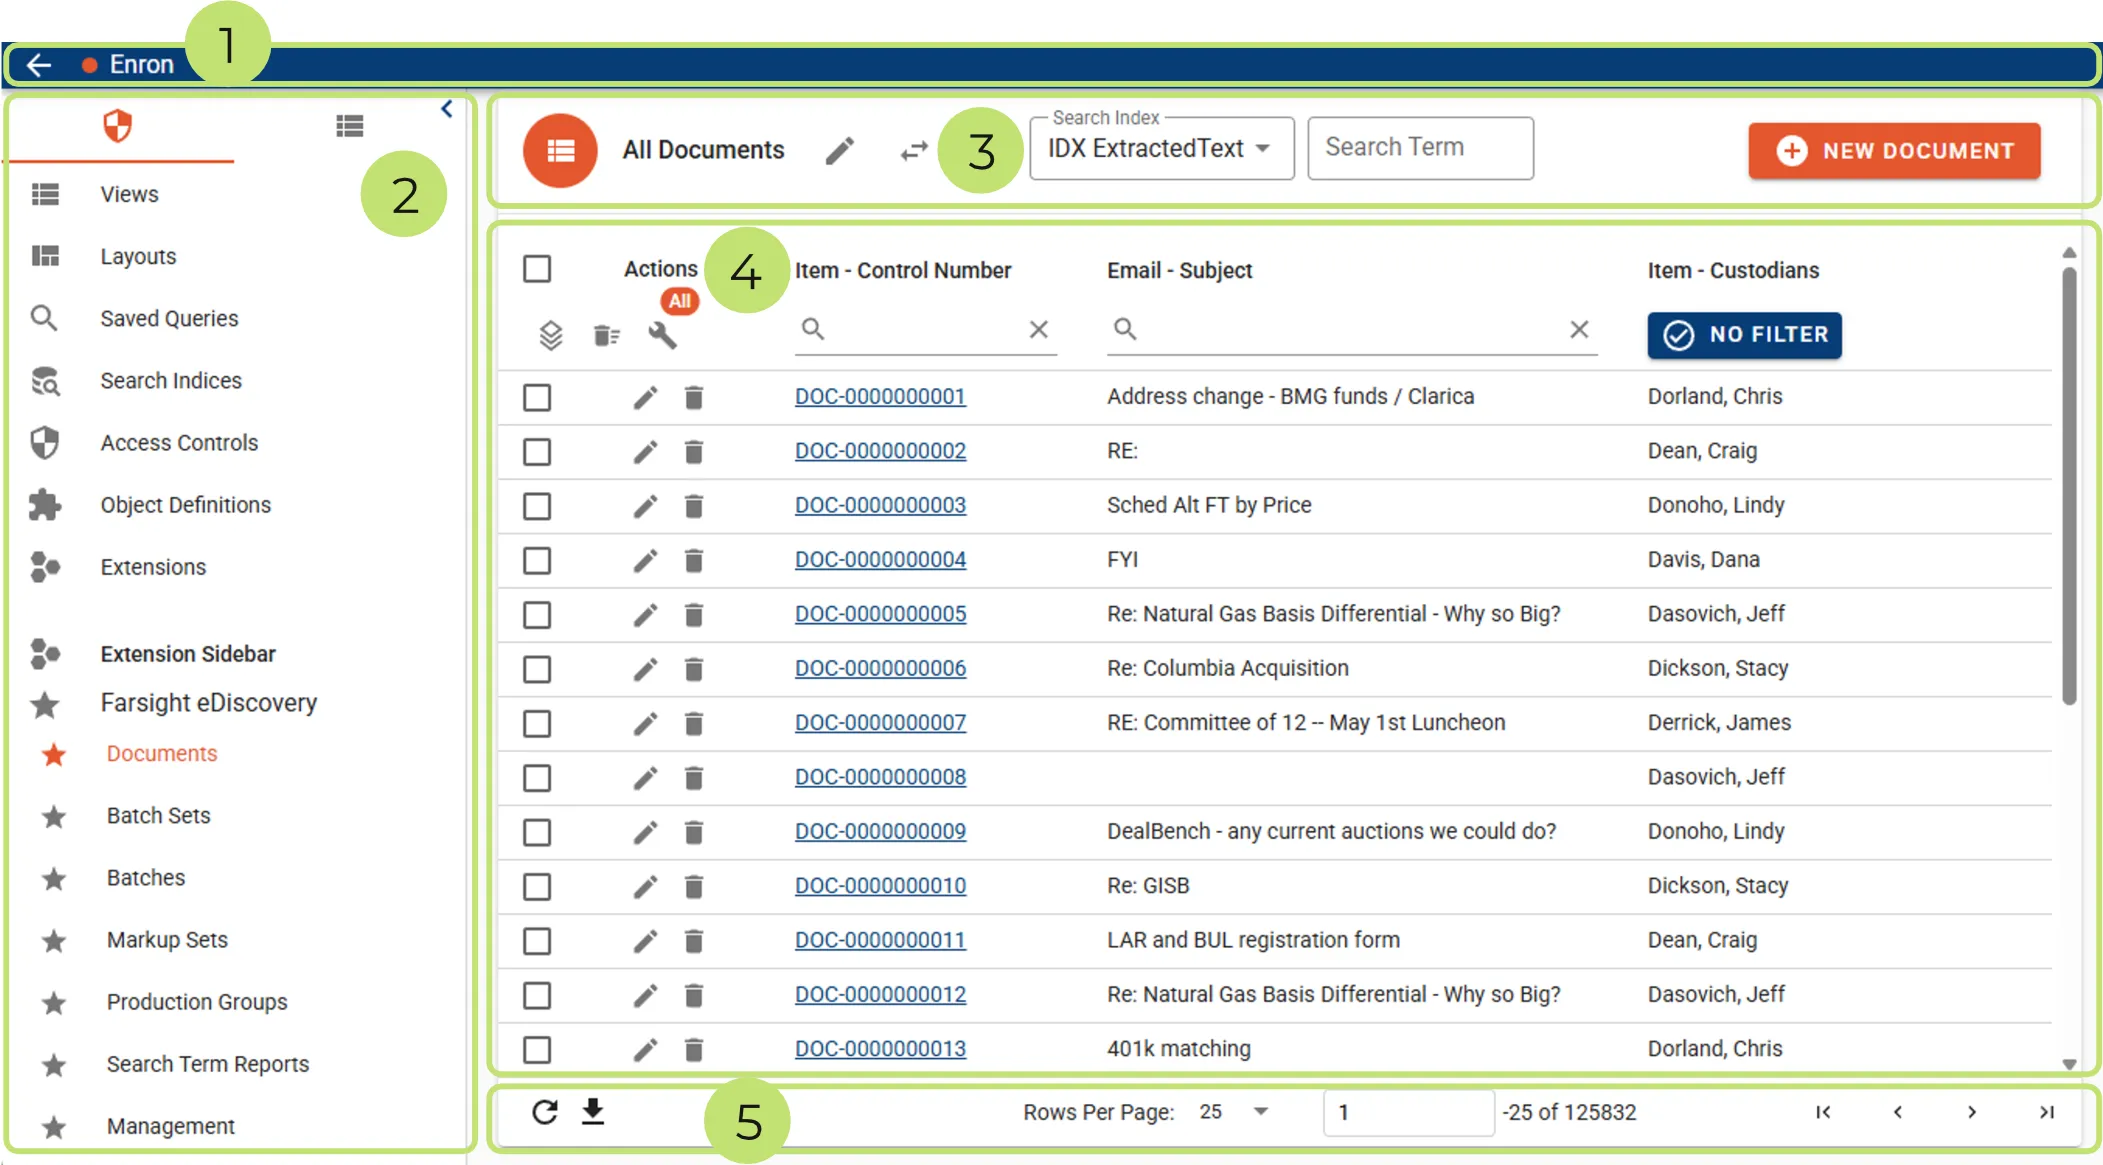
Task: Go to last page using pagination arrow
Action: pyautogui.click(x=2046, y=1112)
